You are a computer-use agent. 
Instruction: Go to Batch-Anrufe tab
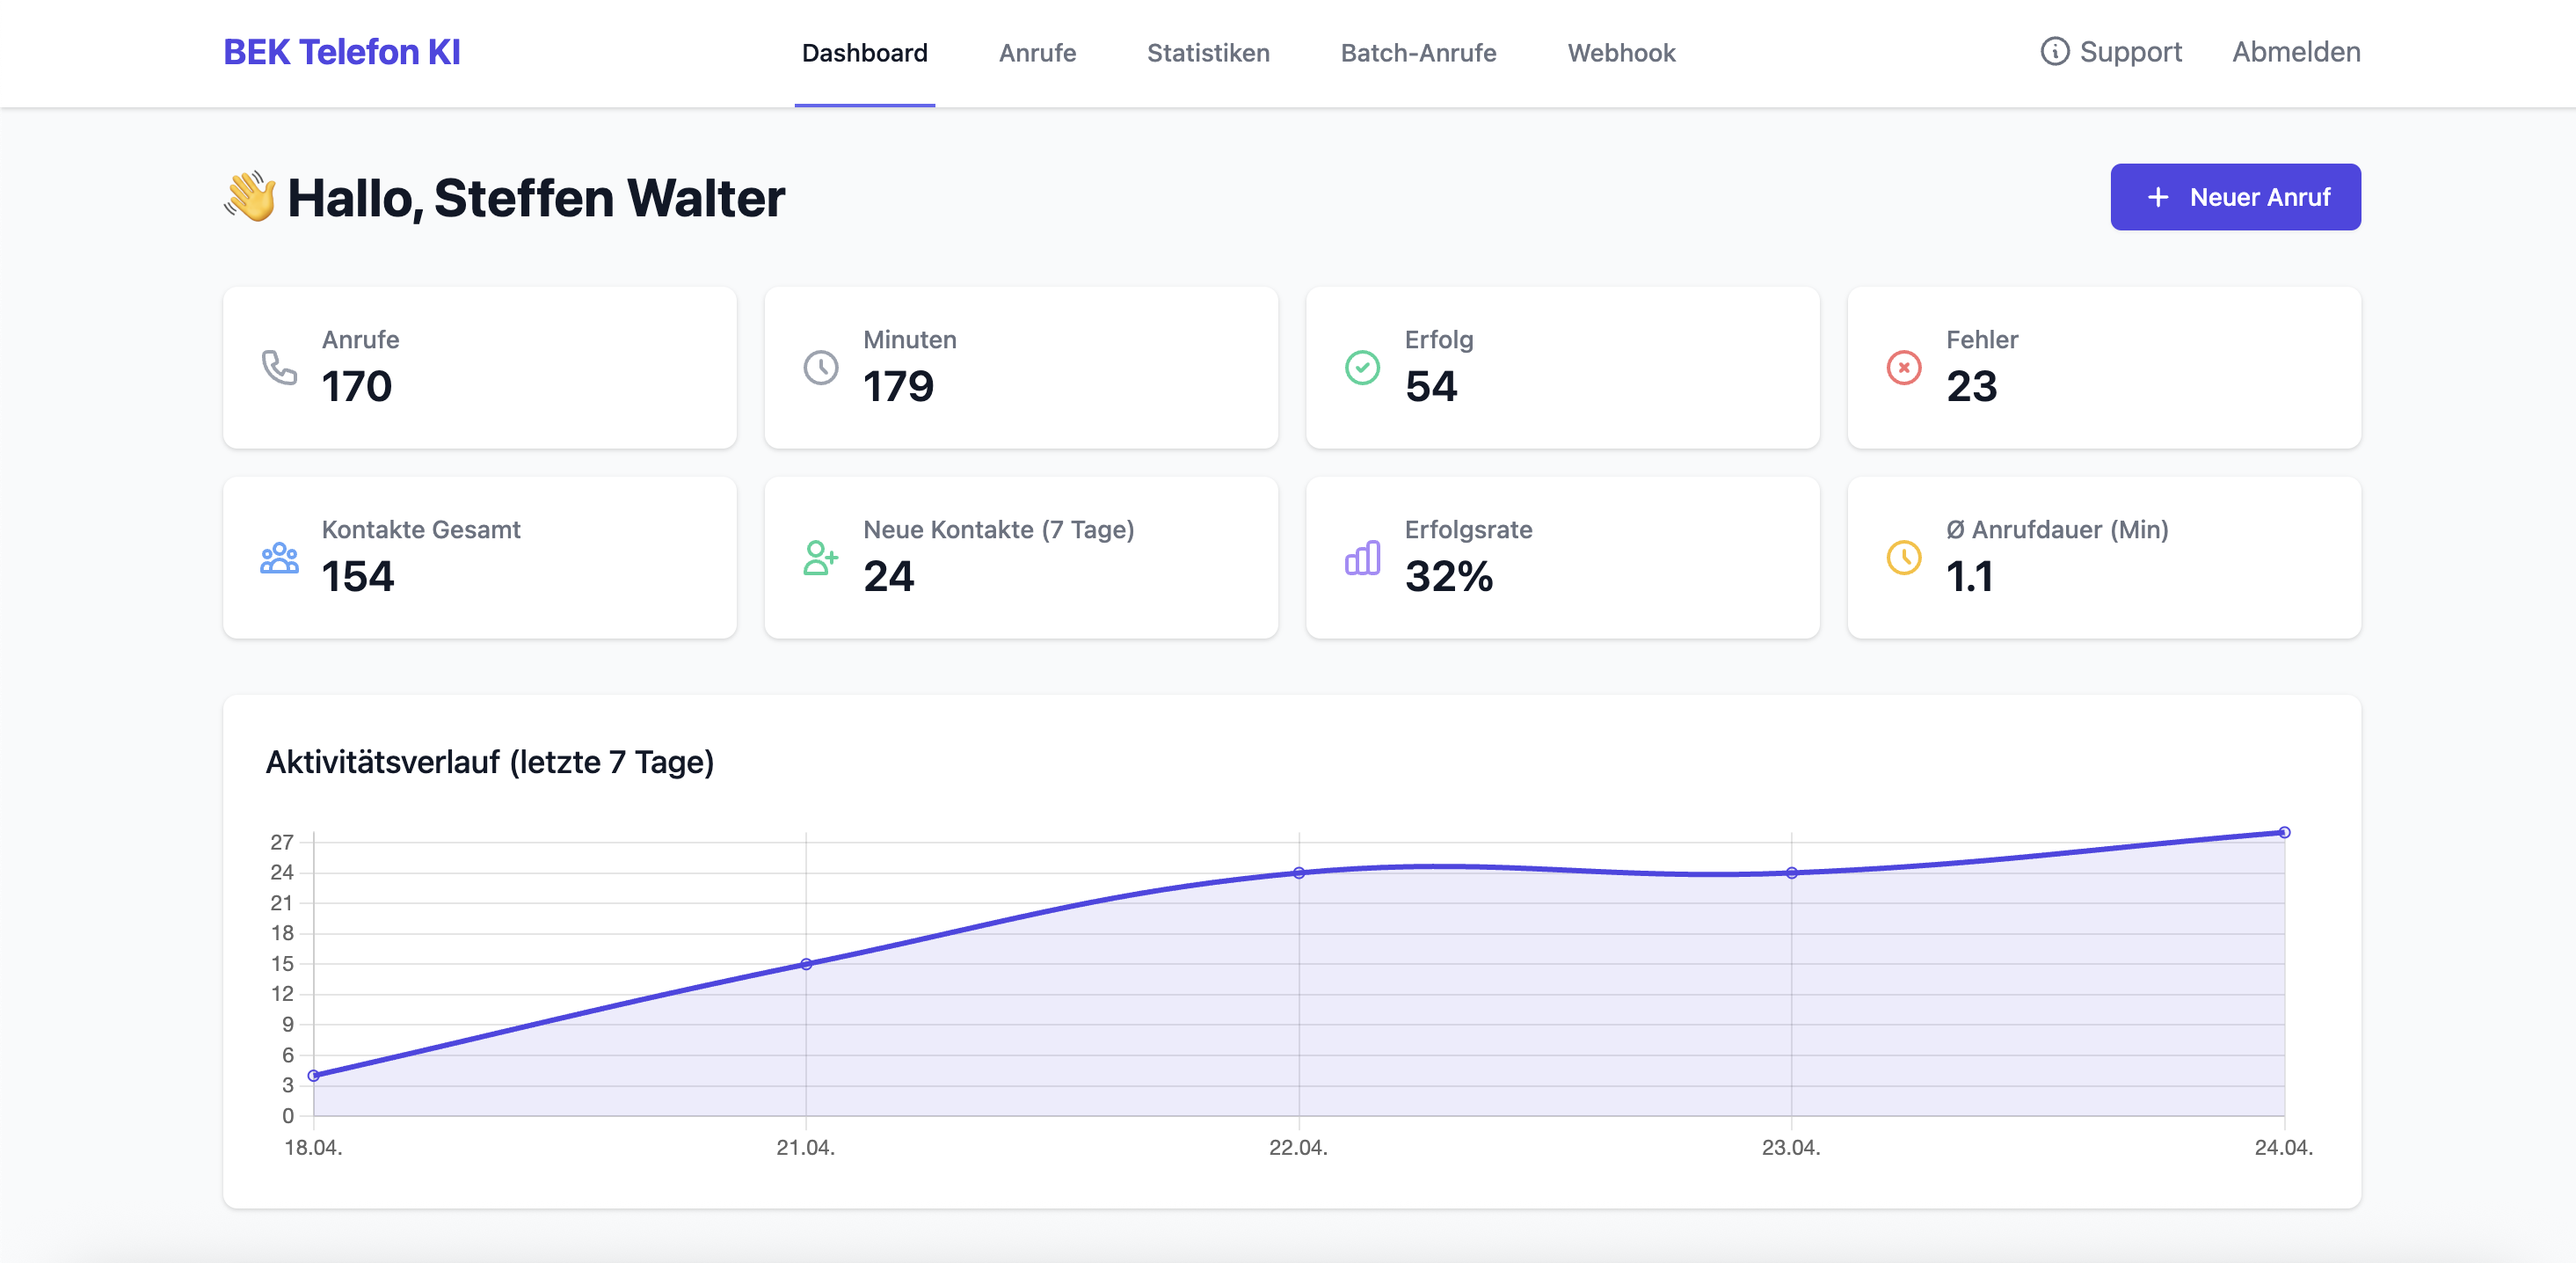click(x=1418, y=53)
